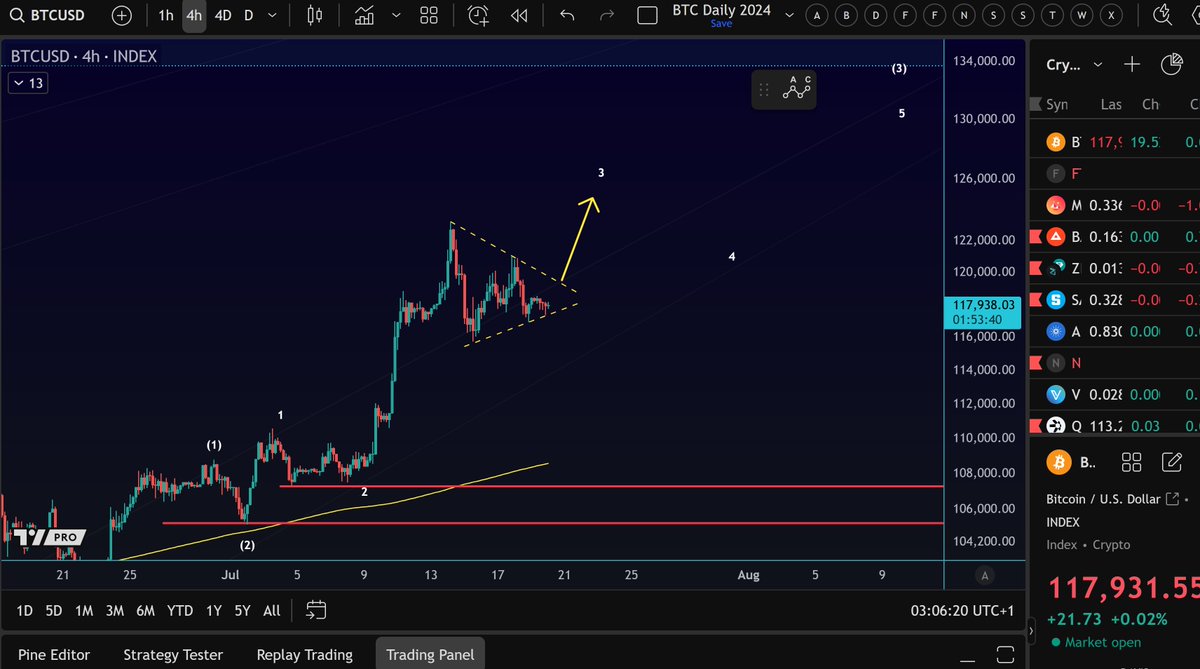Open watchlist advanced view pie icon
Screen dimensions: 1200x669
tap(1172, 65)
